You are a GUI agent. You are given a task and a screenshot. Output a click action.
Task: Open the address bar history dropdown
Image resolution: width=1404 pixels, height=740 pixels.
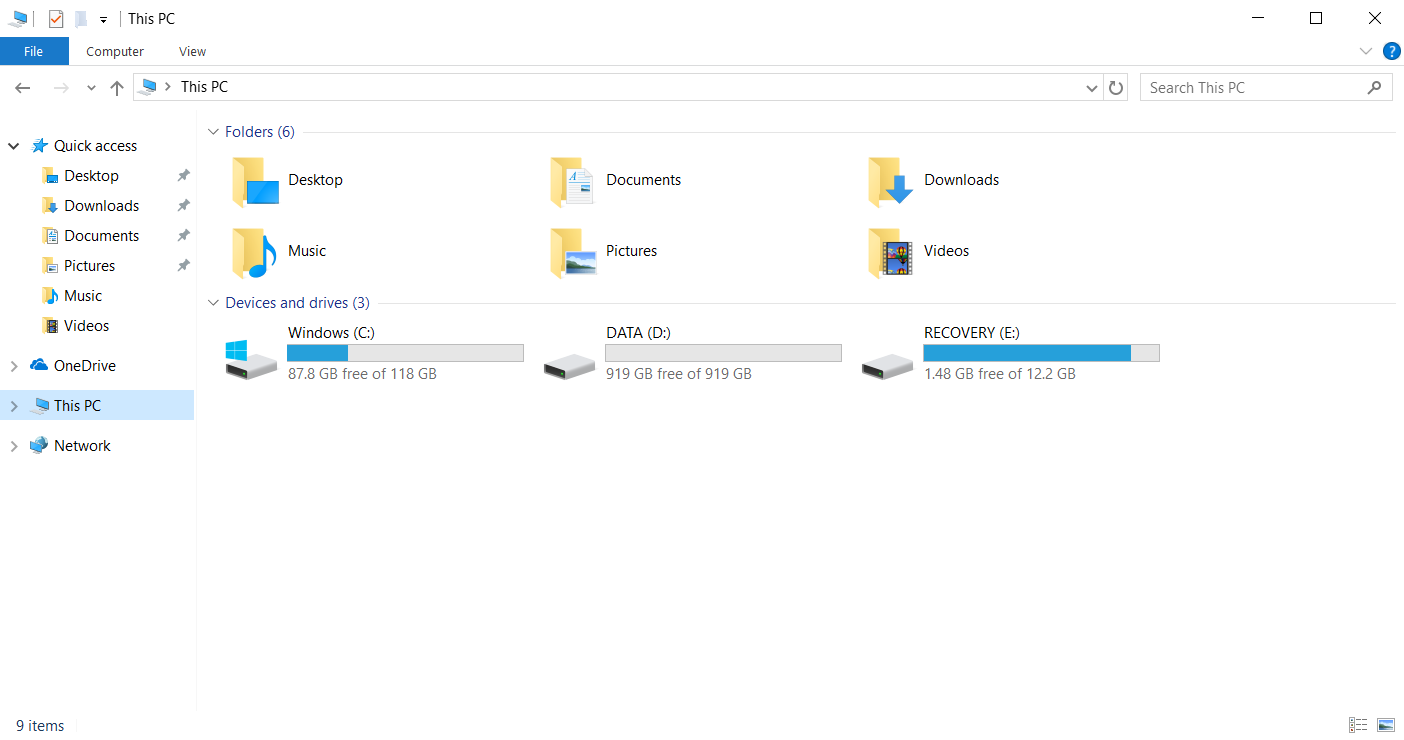coord(1091,88)
